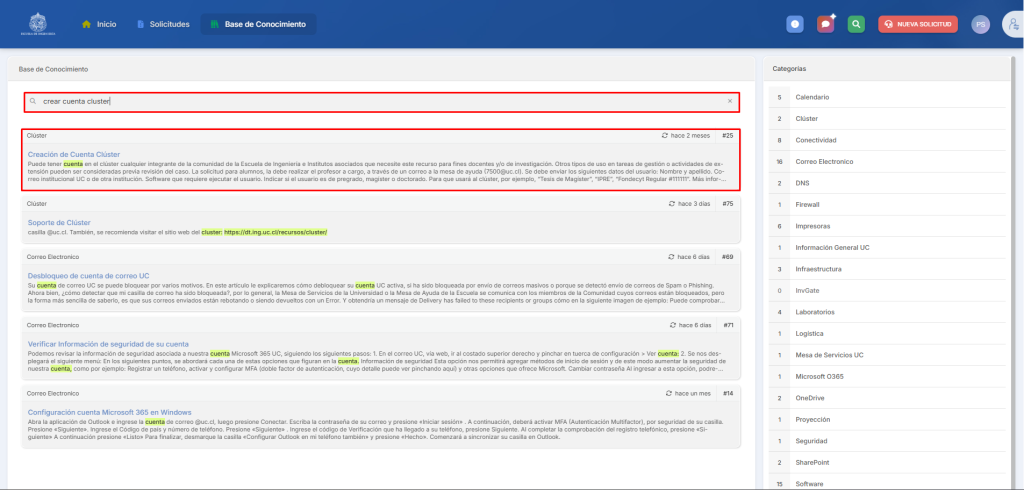Viewport: 1024px width, 490px height.
Task: Open the PS user profile avatar
Action: pyautogui.click(x=980, y=24)
